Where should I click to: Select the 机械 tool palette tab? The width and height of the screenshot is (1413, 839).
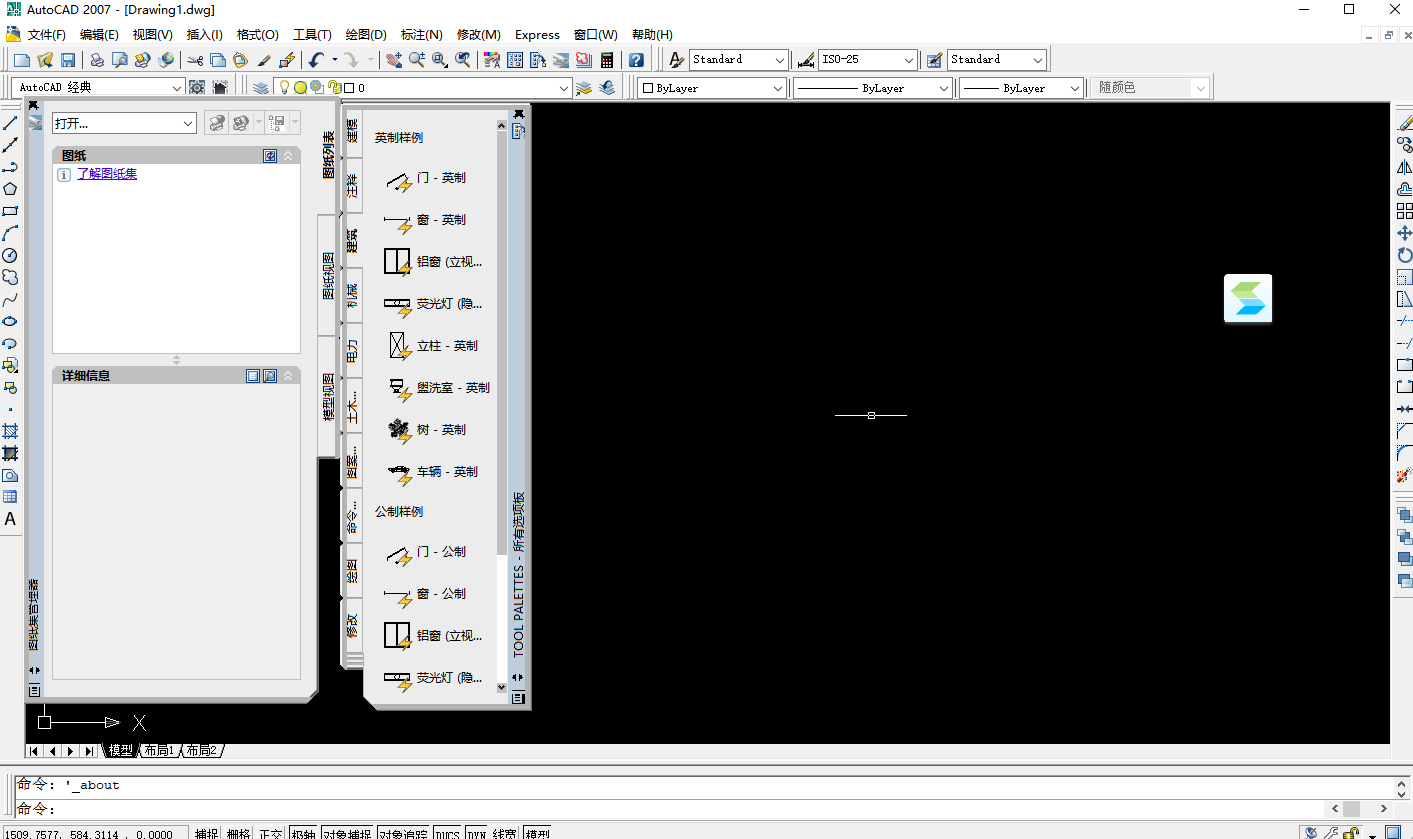(x=352, y=295)
